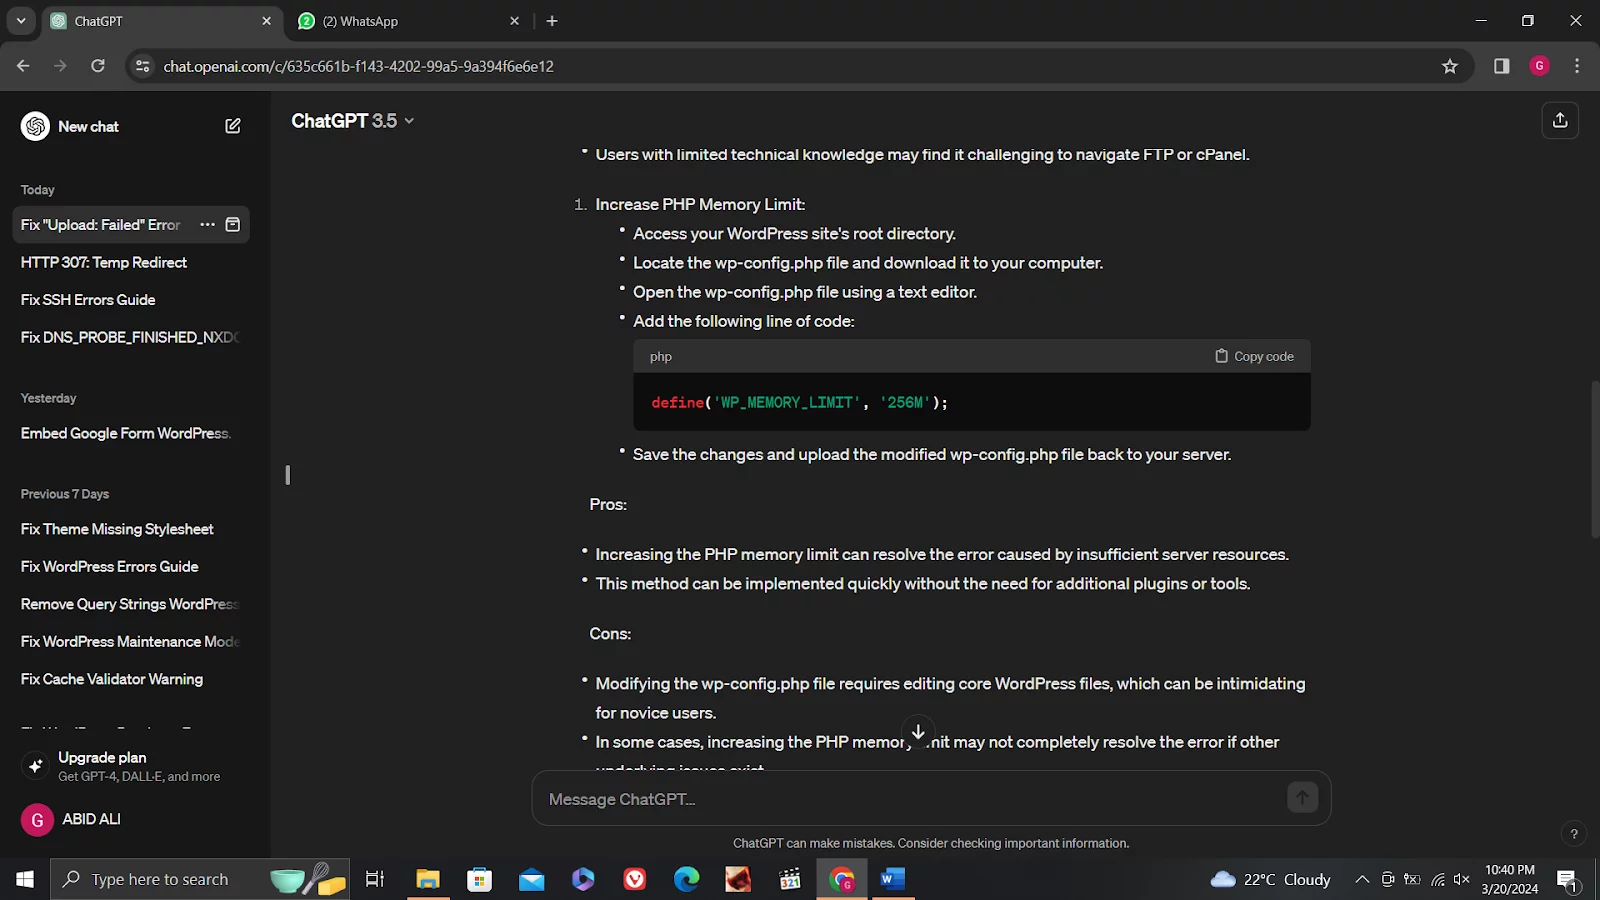Bookmark this page with star icon
Screen dimensions: 1600x900
1449,66
